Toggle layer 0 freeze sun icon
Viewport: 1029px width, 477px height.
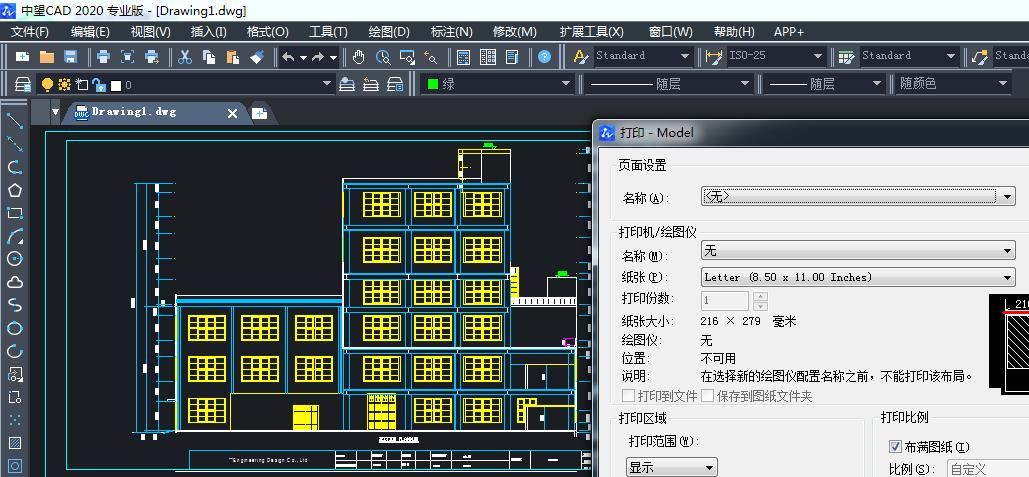pyautogui.click(x=64, y=85)
